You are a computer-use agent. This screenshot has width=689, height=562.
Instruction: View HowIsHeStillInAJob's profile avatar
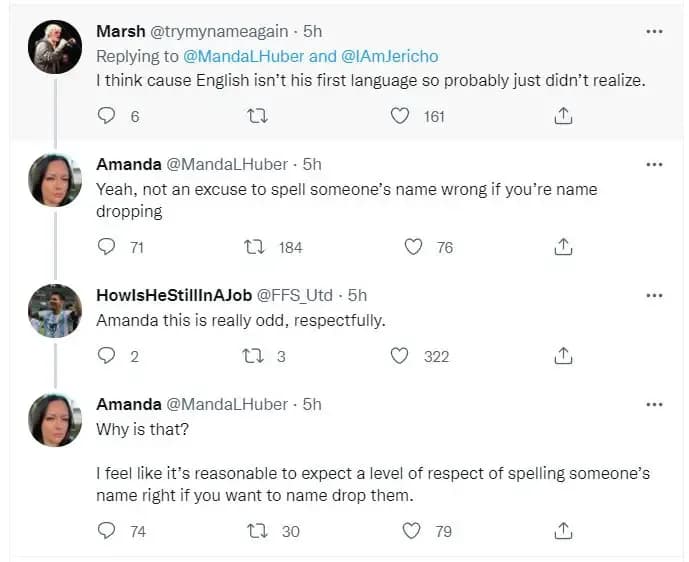pyautogui.click(x=55, y=309)
